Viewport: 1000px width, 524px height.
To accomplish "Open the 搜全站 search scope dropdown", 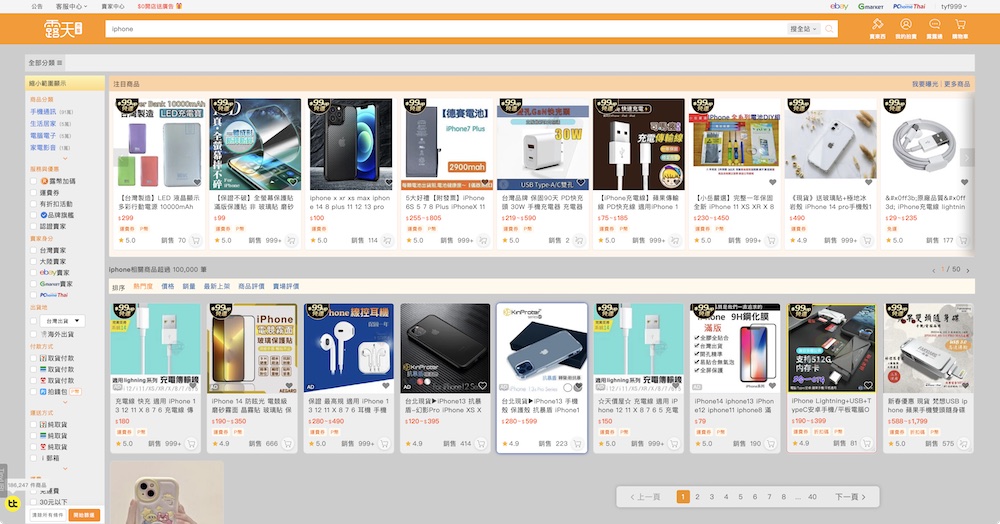I will tap(803, 29).
